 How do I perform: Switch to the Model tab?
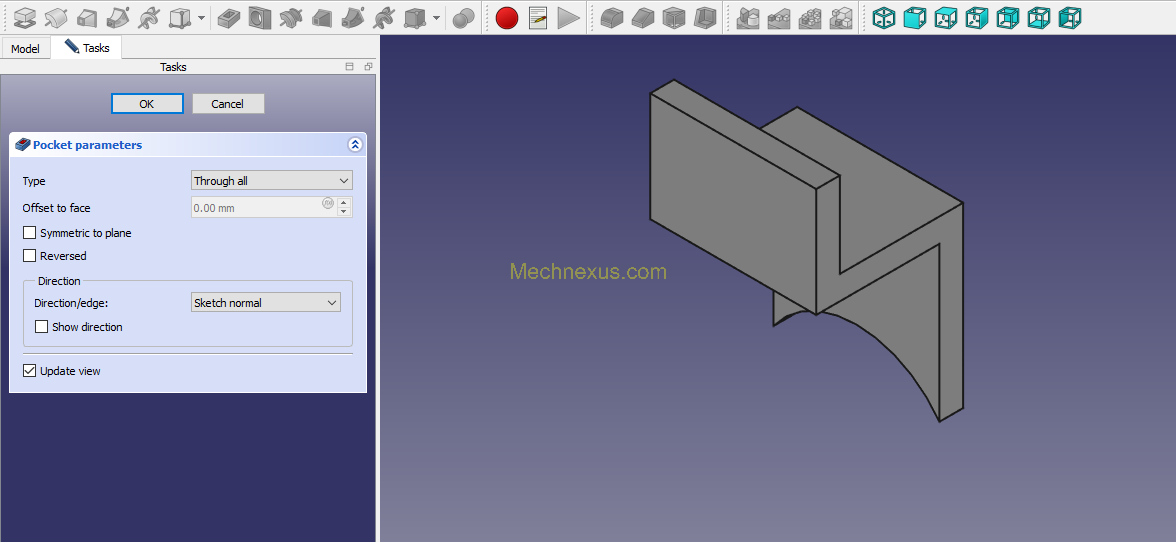pyautogui.click(x=25, y=49)
